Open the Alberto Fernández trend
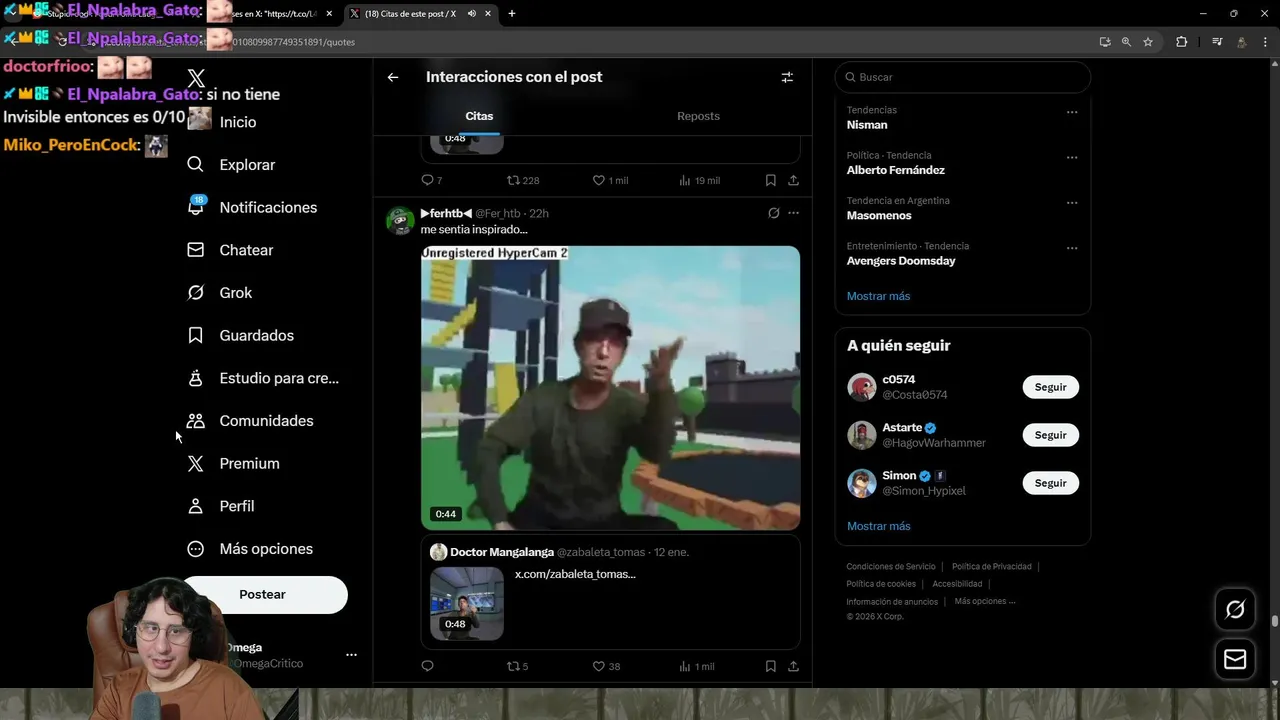Screen dimensions: 1280x720 [895, 170]
